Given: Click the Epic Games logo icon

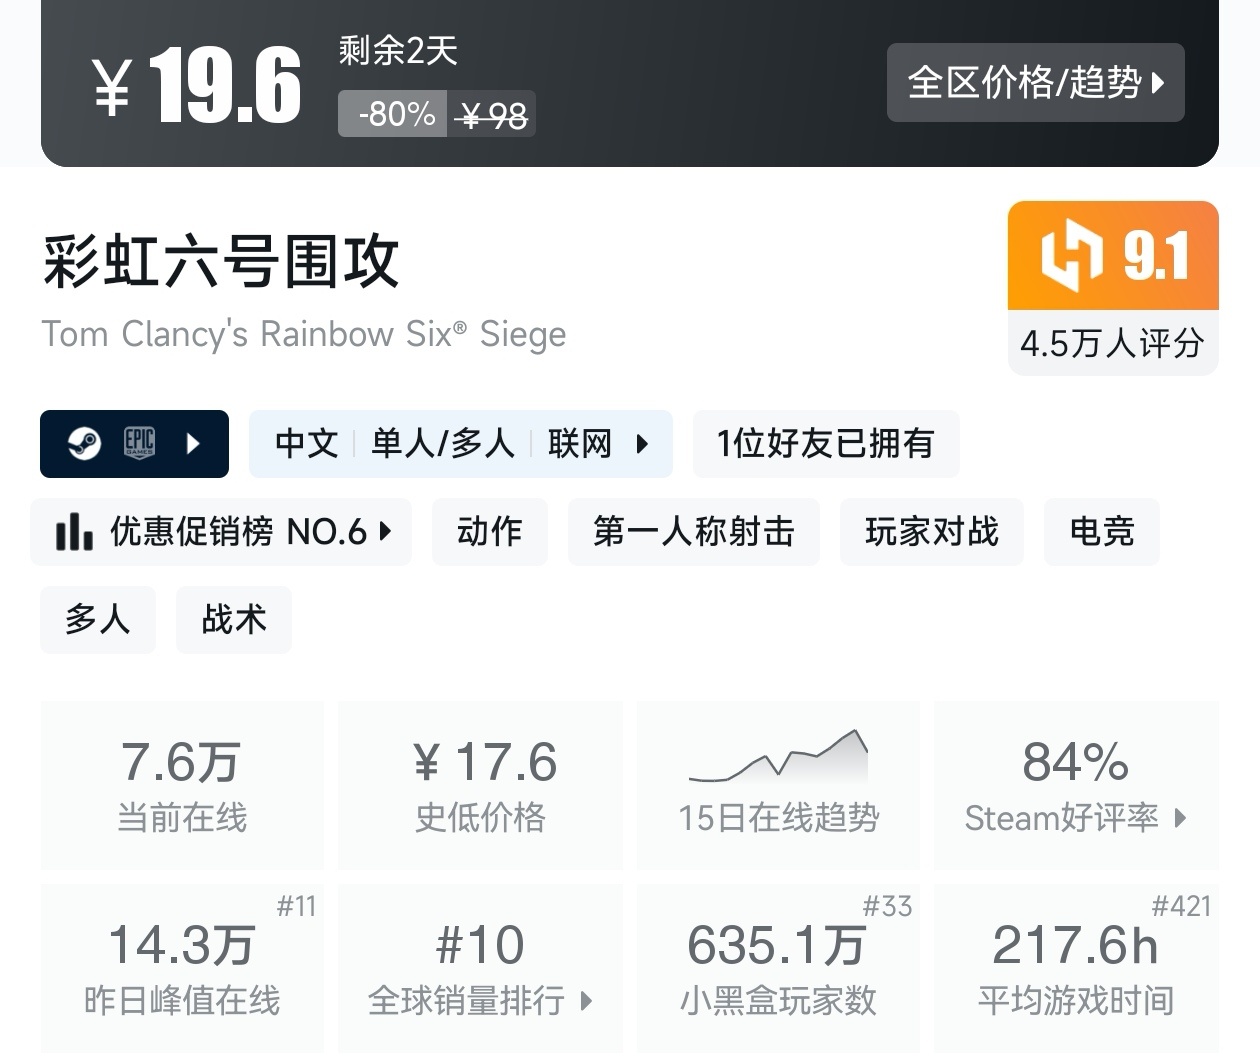Looking at the screenshot, I should point(139,443).
